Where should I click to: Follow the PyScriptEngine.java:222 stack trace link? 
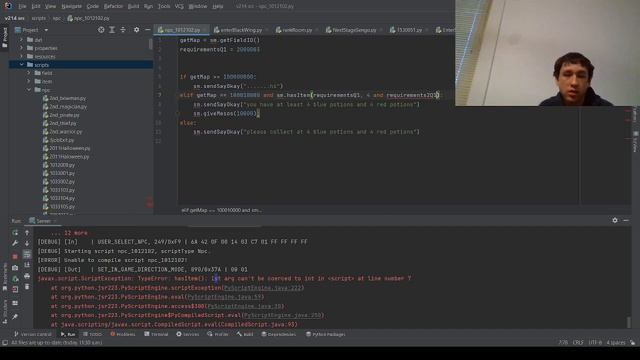click(x=263, y=288)
